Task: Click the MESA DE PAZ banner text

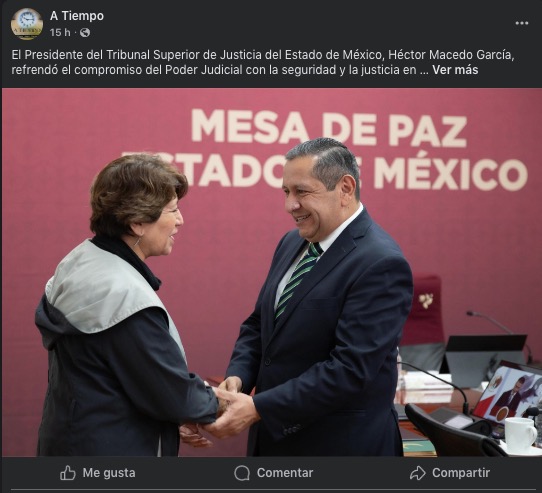Action: [328, 128]
